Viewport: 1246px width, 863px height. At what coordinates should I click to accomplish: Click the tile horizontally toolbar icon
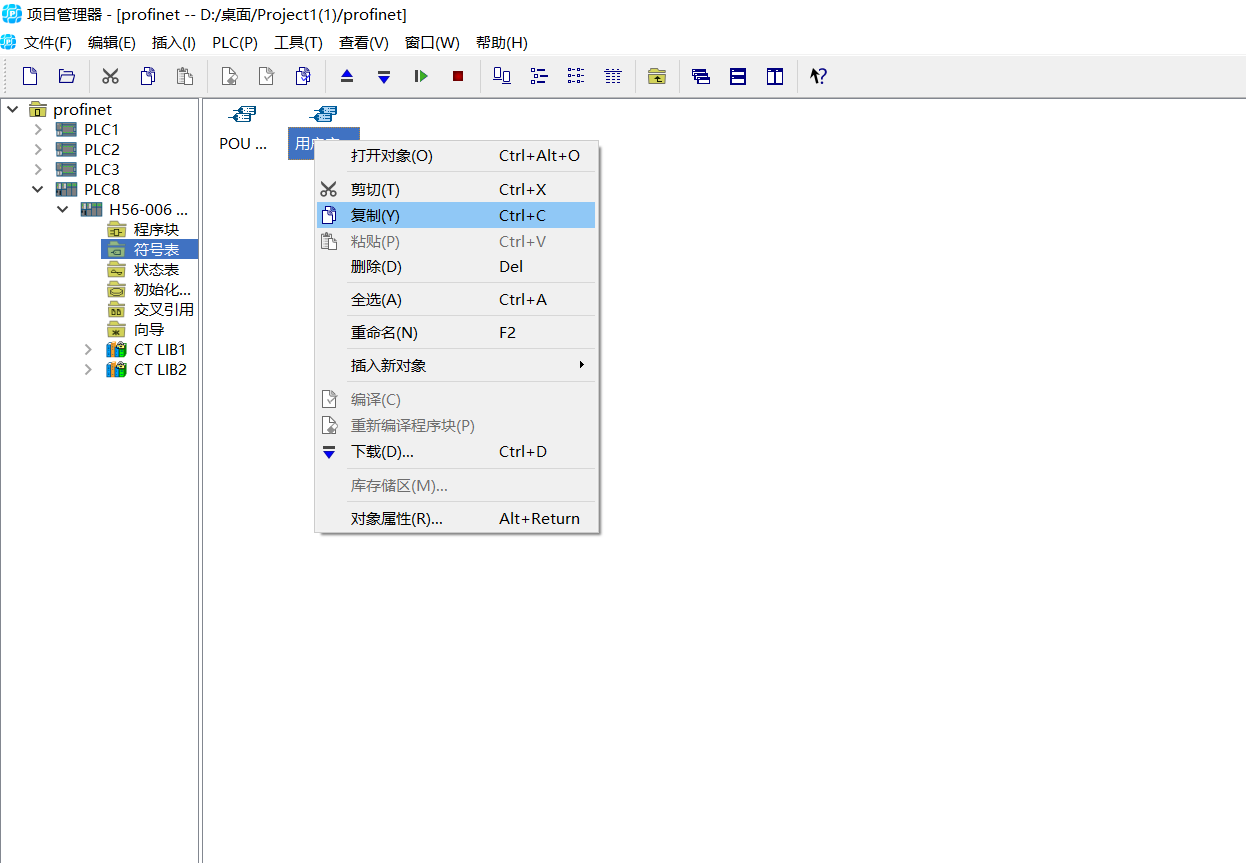click(x=738, y=76)
